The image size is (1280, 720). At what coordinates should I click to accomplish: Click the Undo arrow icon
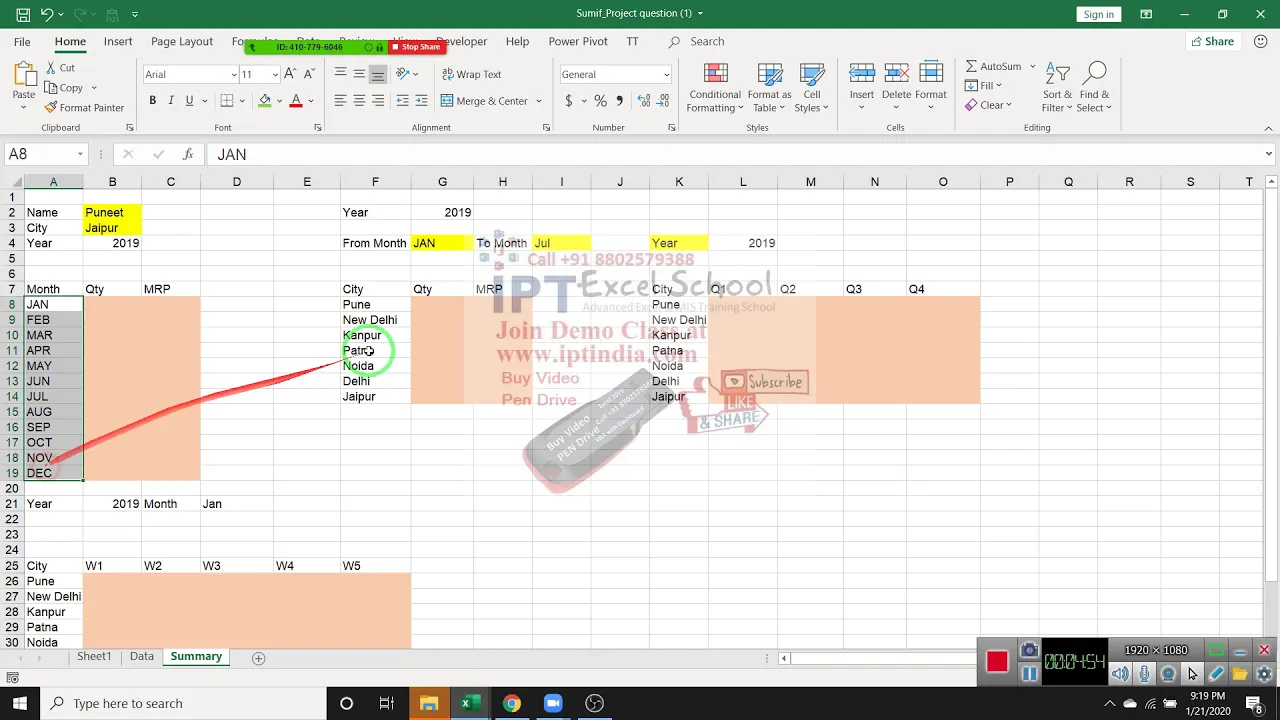tap(47, 14)
